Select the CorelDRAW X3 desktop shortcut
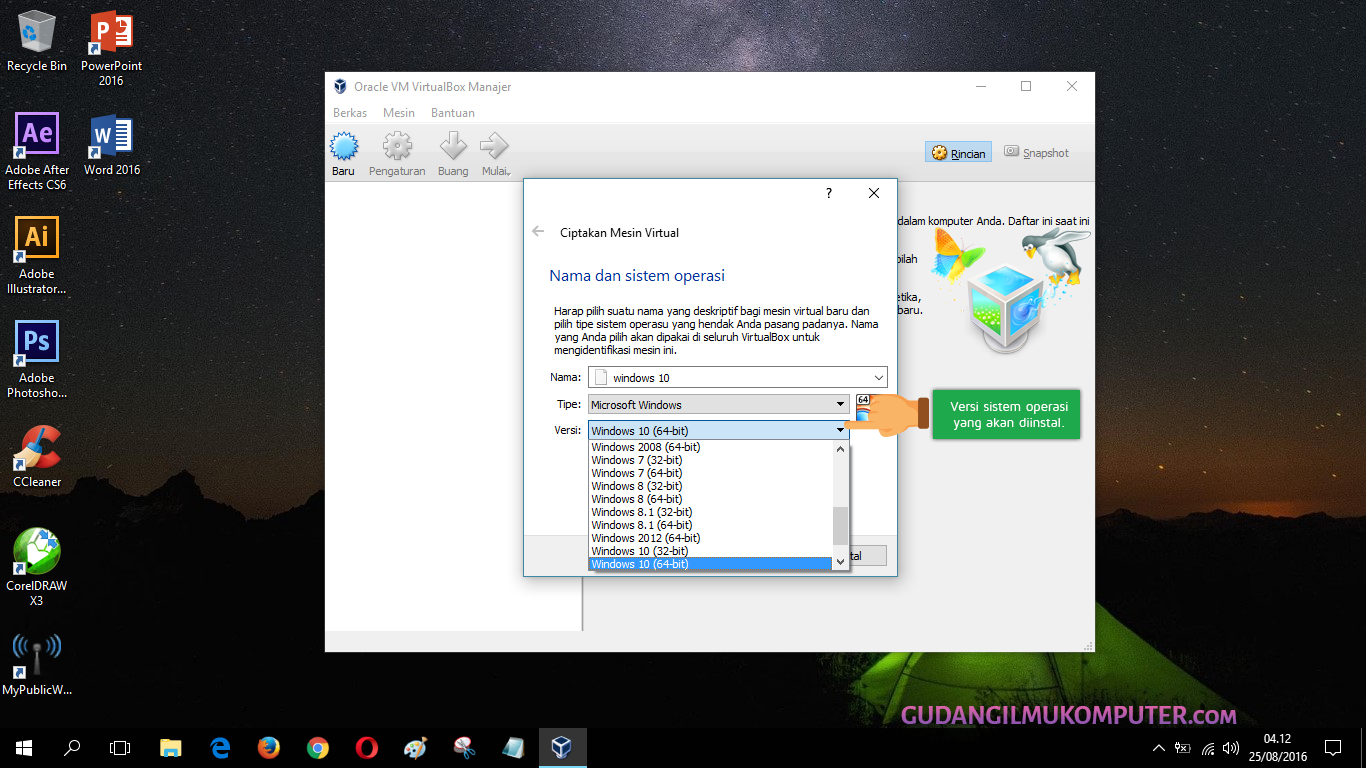This screenshot has width=1366, height=768. pos(37,568)
